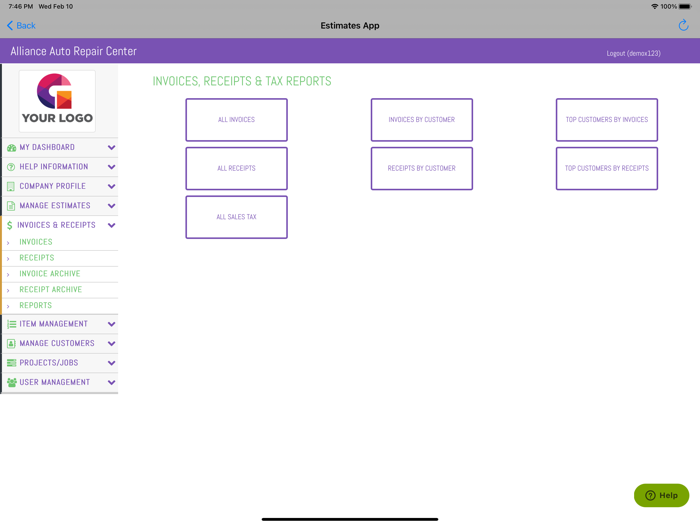Click the Logout (demox123) link
This screenshot has height=525, width=700.
[x=633, y=54]
